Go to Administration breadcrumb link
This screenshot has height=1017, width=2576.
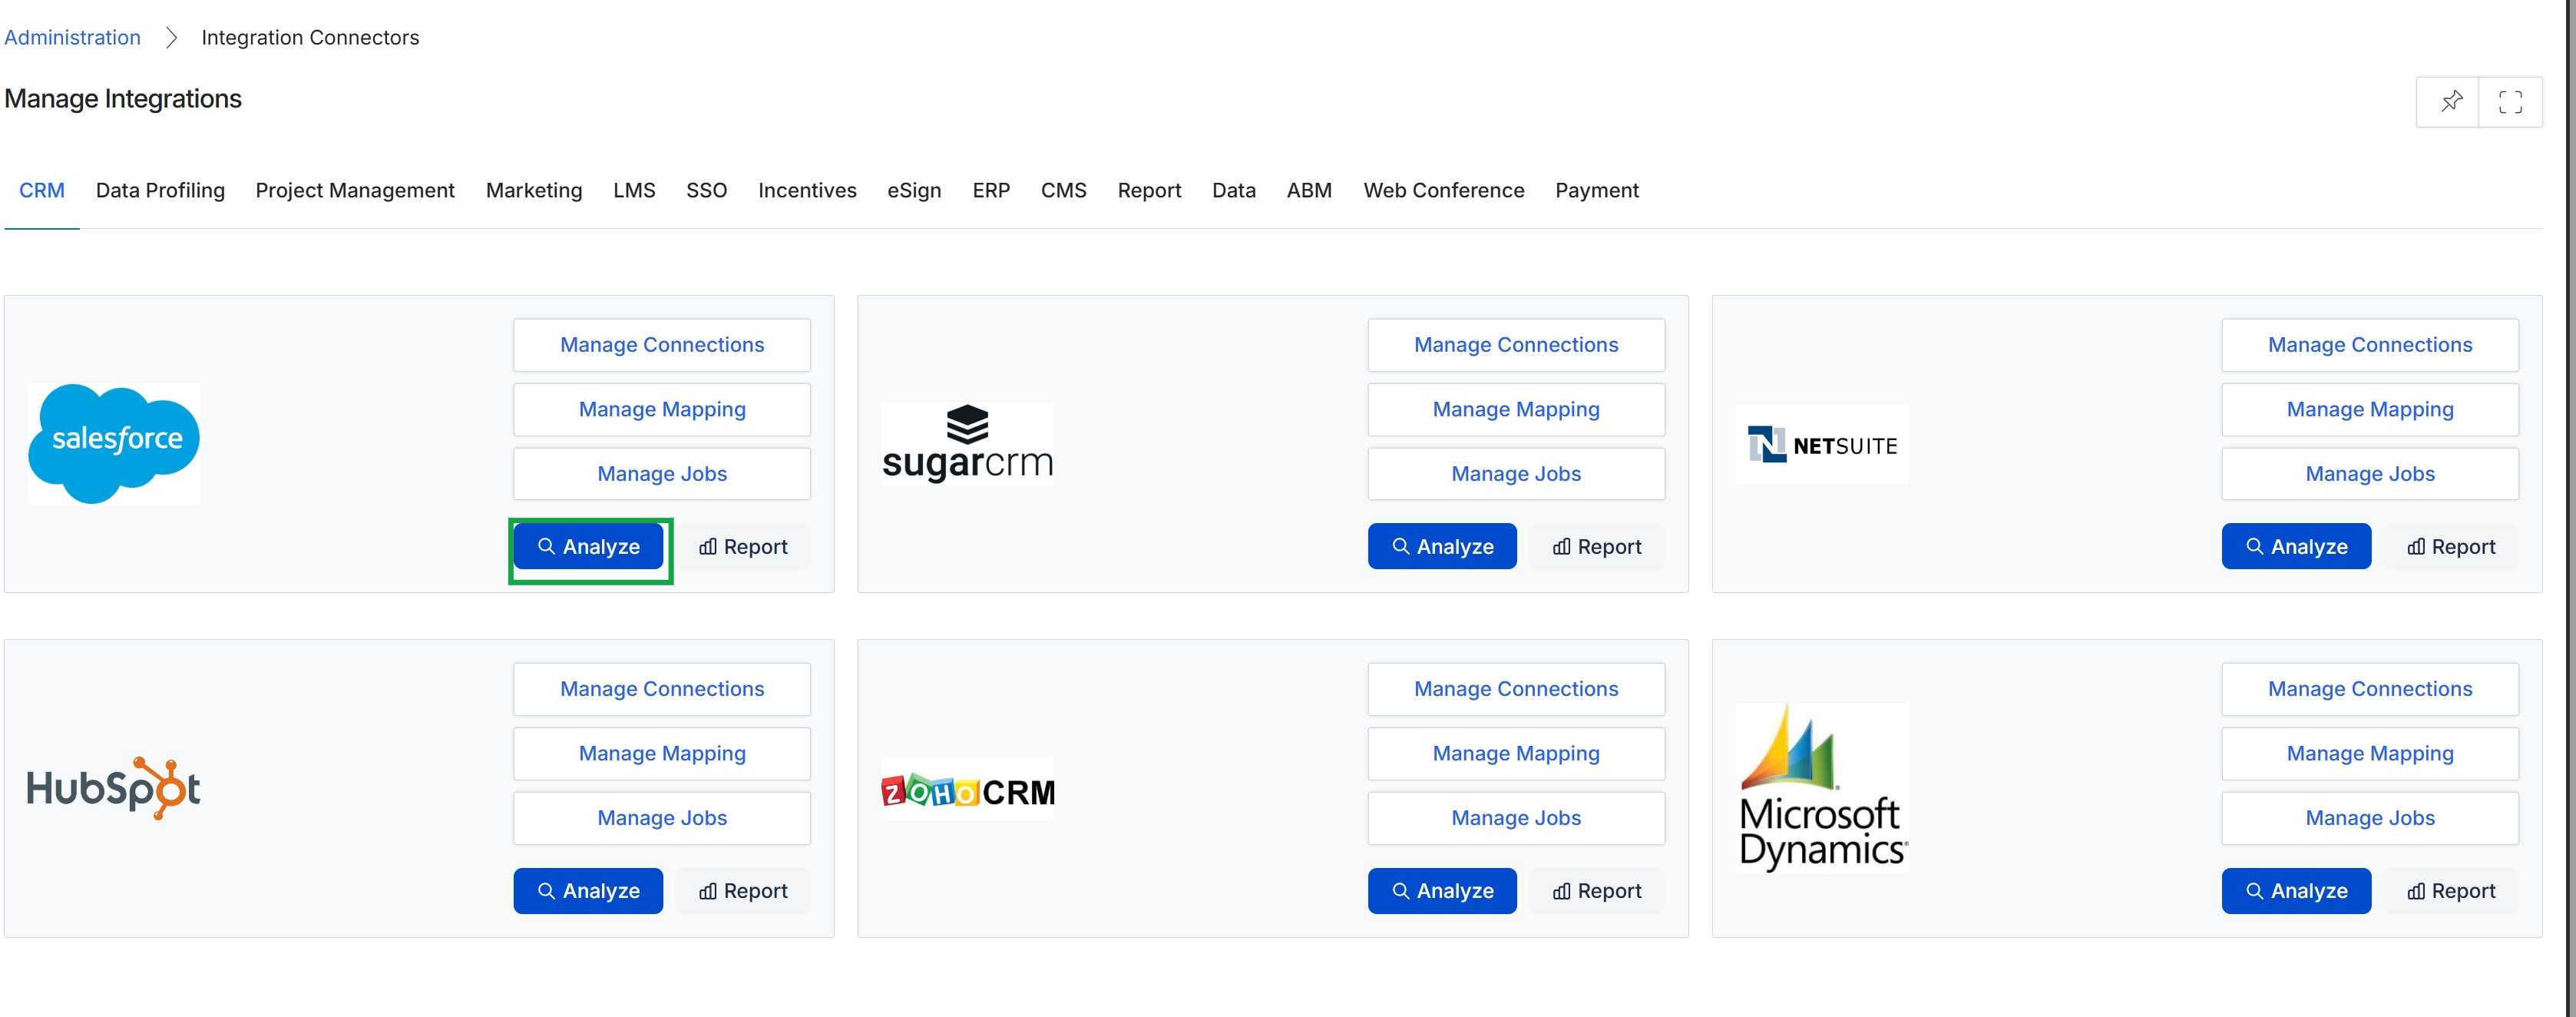click(72, 37)
